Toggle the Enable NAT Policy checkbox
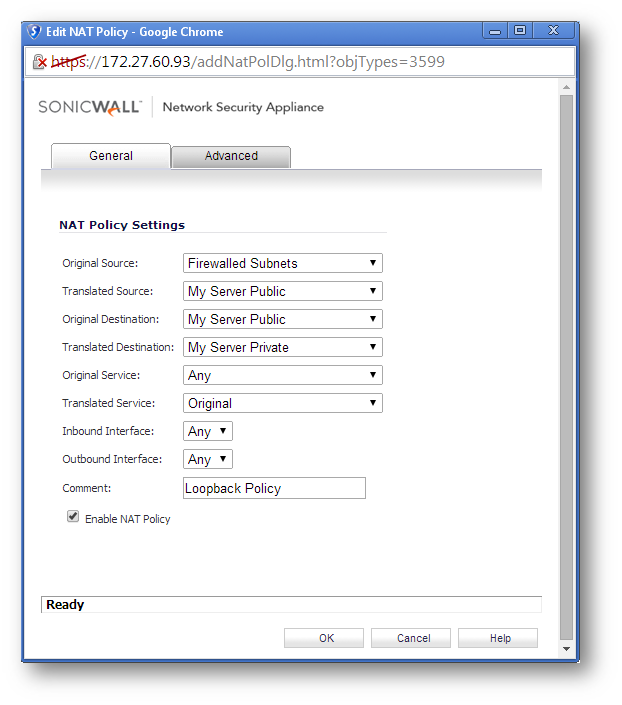 click(73, 517)
